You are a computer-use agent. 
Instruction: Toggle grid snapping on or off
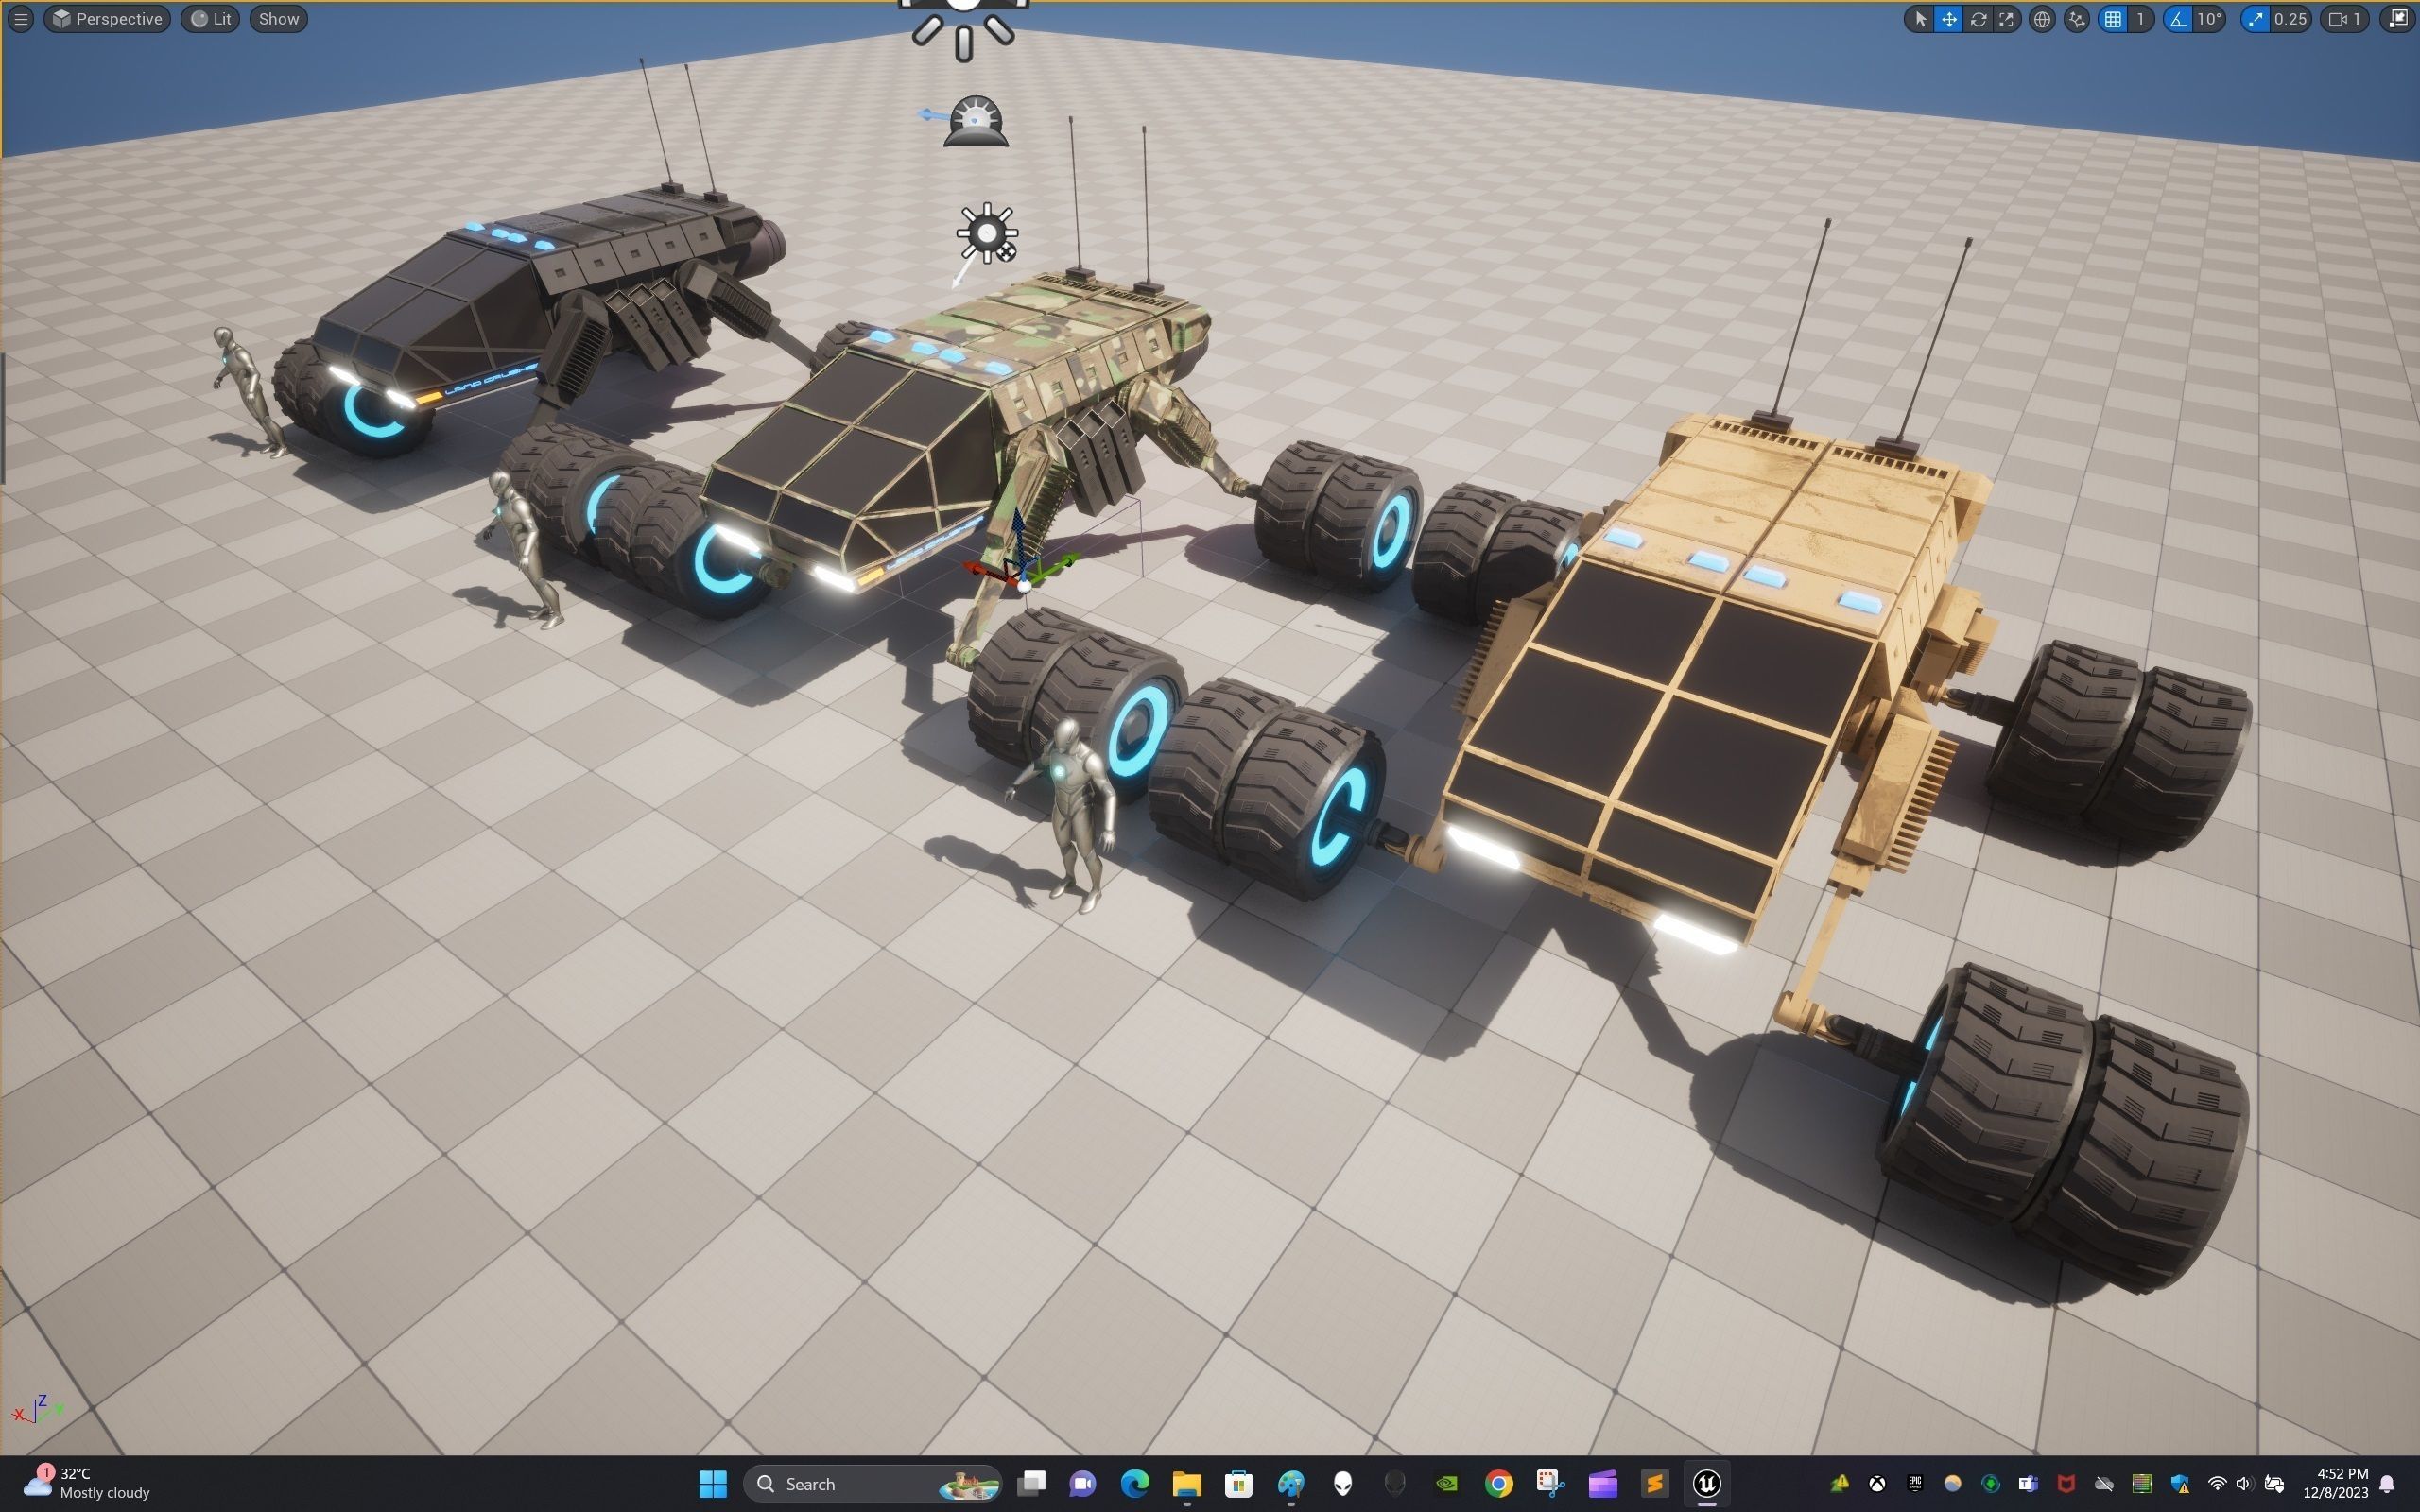[2112, 19]
